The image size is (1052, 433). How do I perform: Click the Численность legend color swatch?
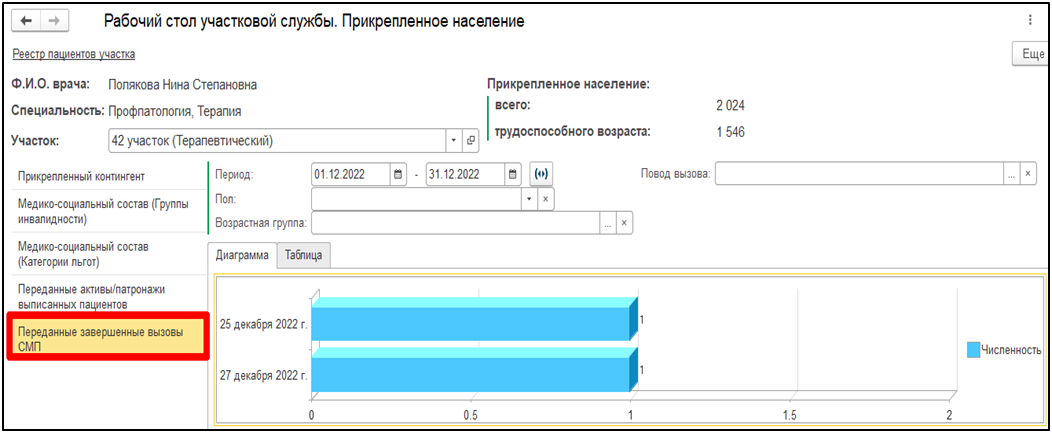pos(973,350)
